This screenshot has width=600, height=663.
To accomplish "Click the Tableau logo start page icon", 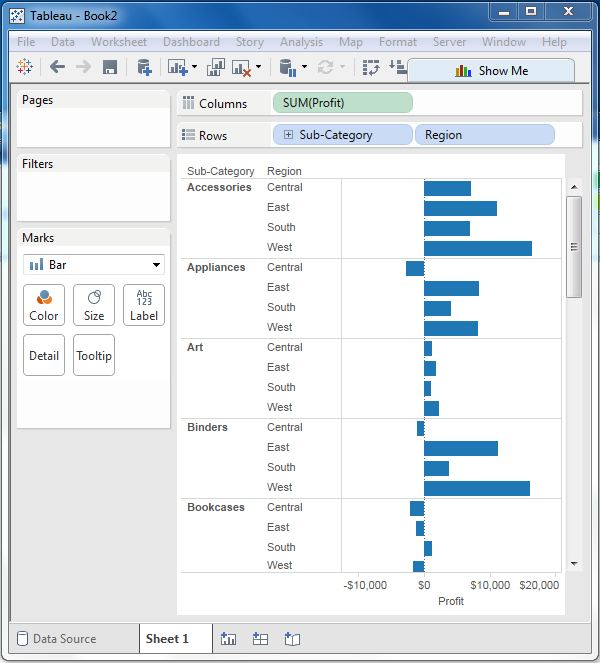I will coord(25,68).
